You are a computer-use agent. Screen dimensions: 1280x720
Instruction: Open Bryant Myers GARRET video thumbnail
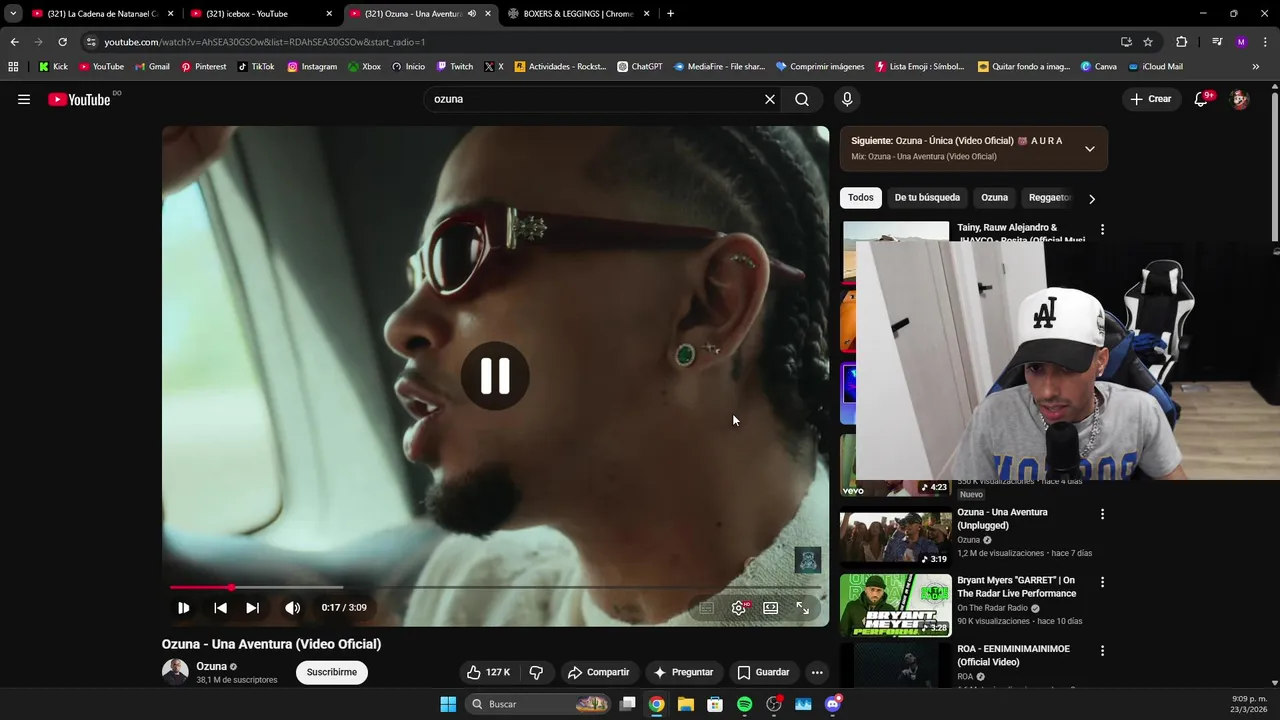(x=896, y=605)
